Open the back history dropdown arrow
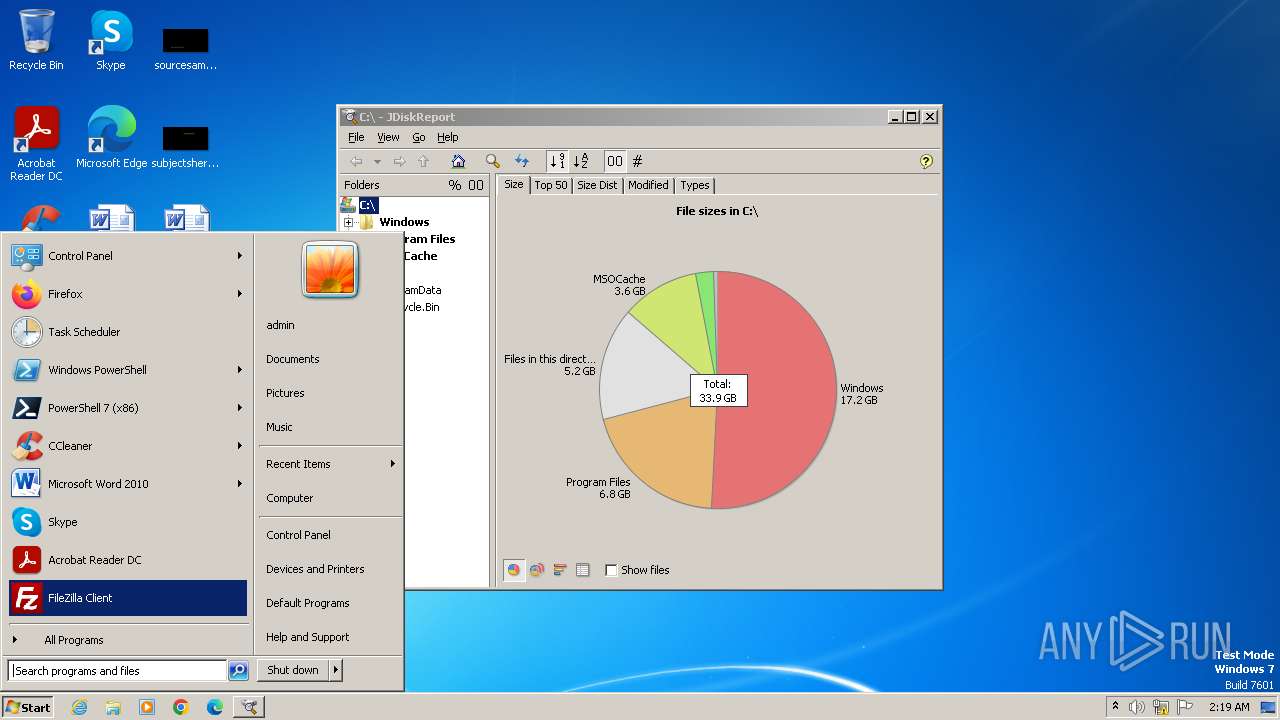This screenshot has height=720, width=1280. [377, 161]
